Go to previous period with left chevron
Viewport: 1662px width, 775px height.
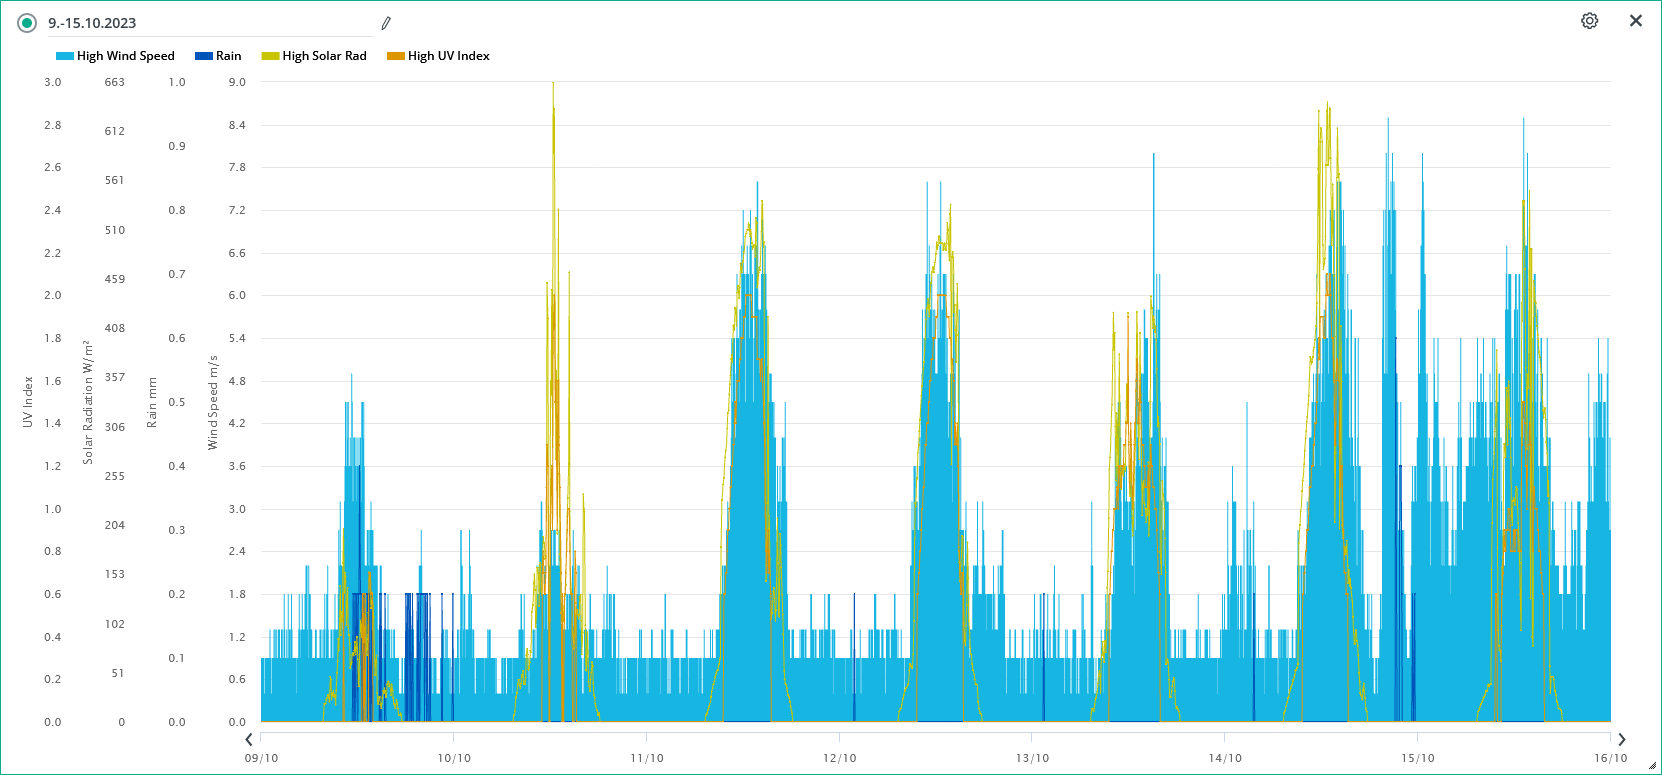249,740
